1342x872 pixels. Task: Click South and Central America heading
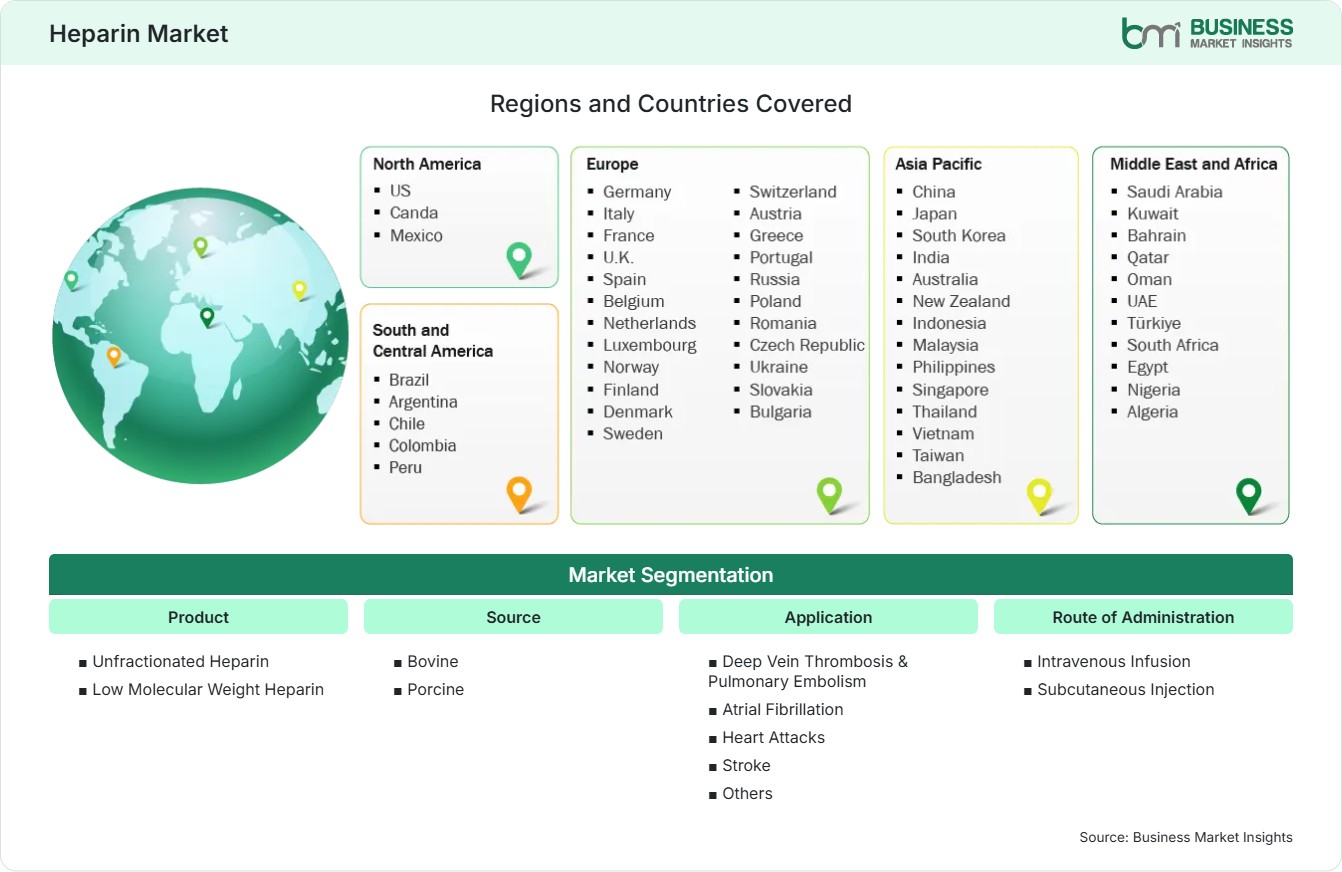[433, 340]
